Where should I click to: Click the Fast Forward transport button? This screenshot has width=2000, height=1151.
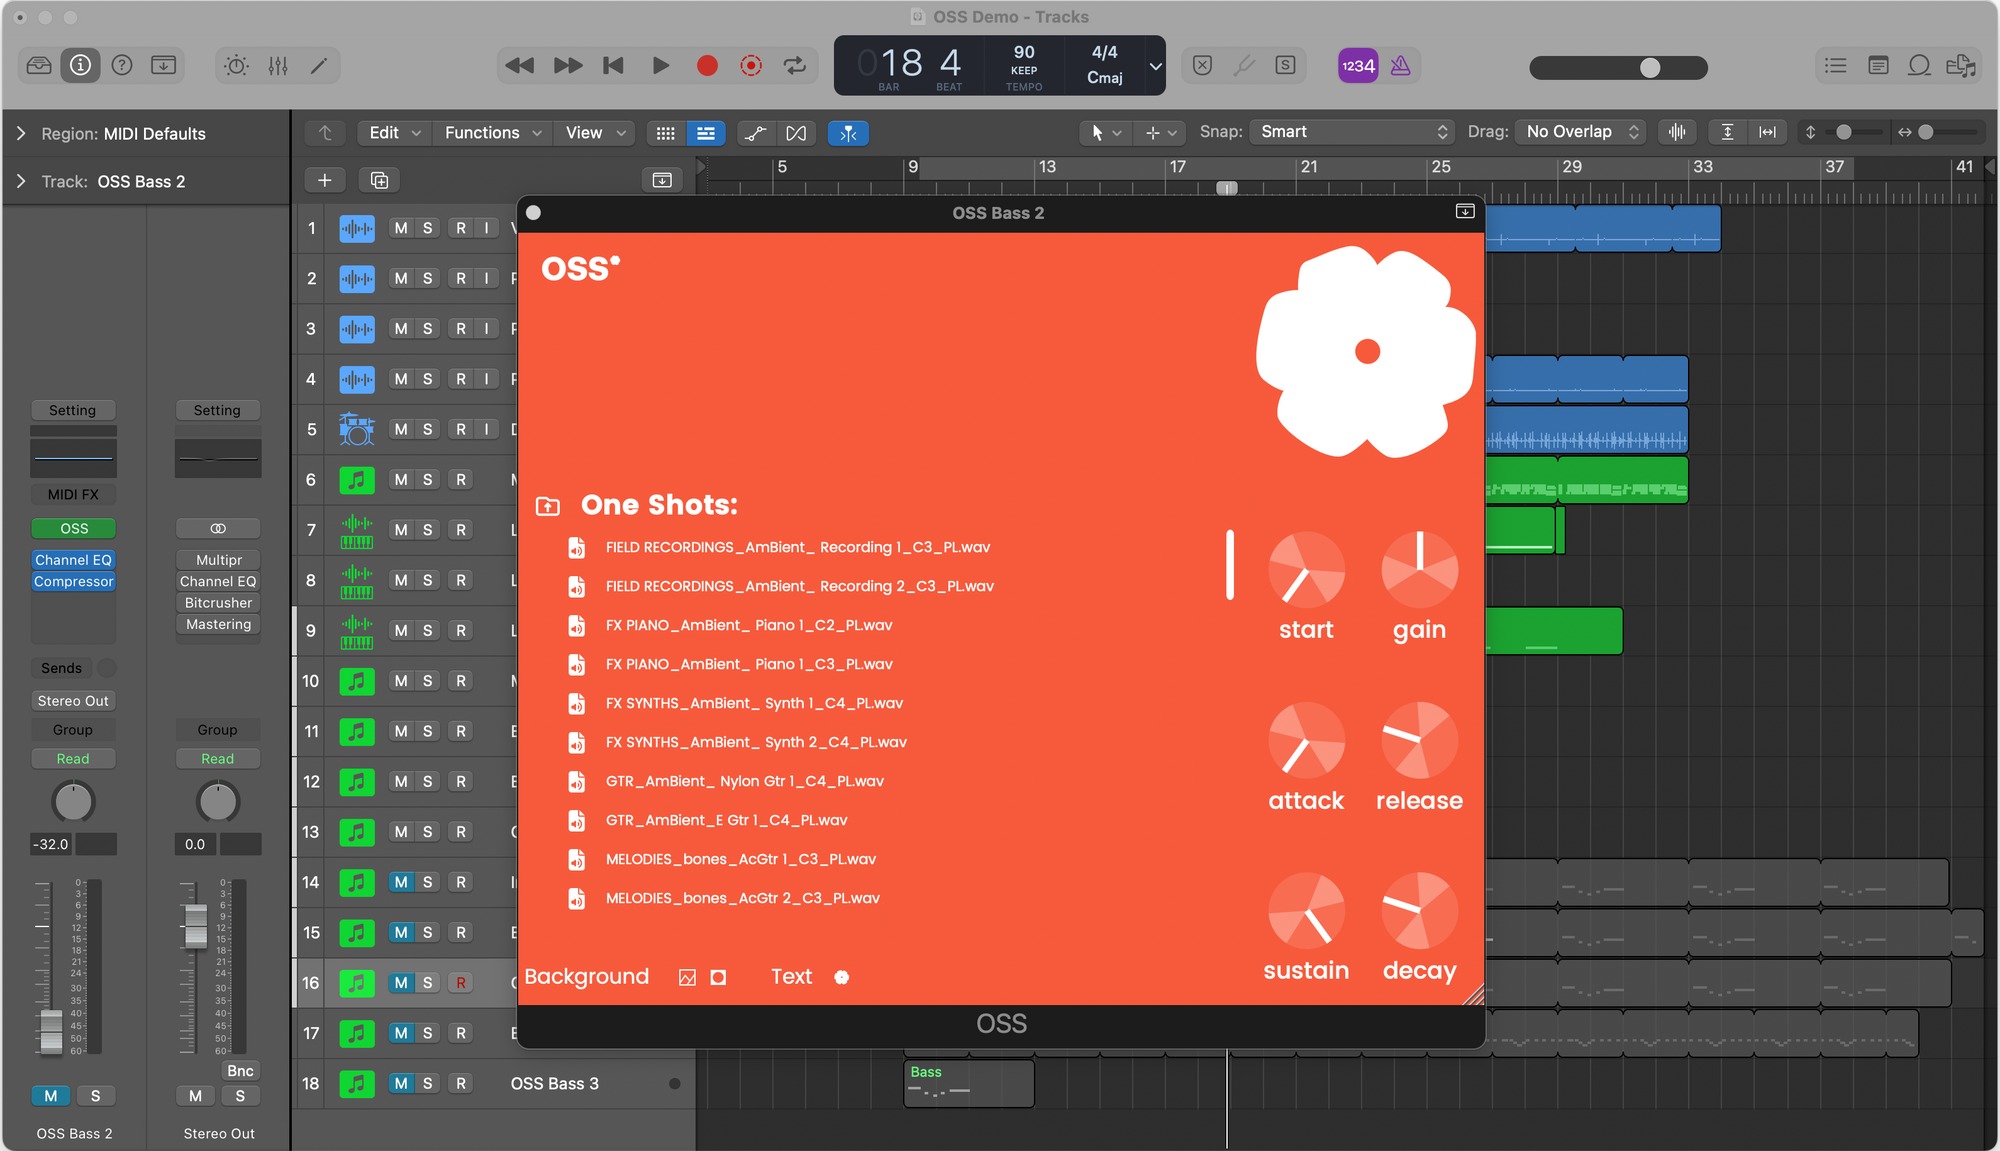coord(568,66)
